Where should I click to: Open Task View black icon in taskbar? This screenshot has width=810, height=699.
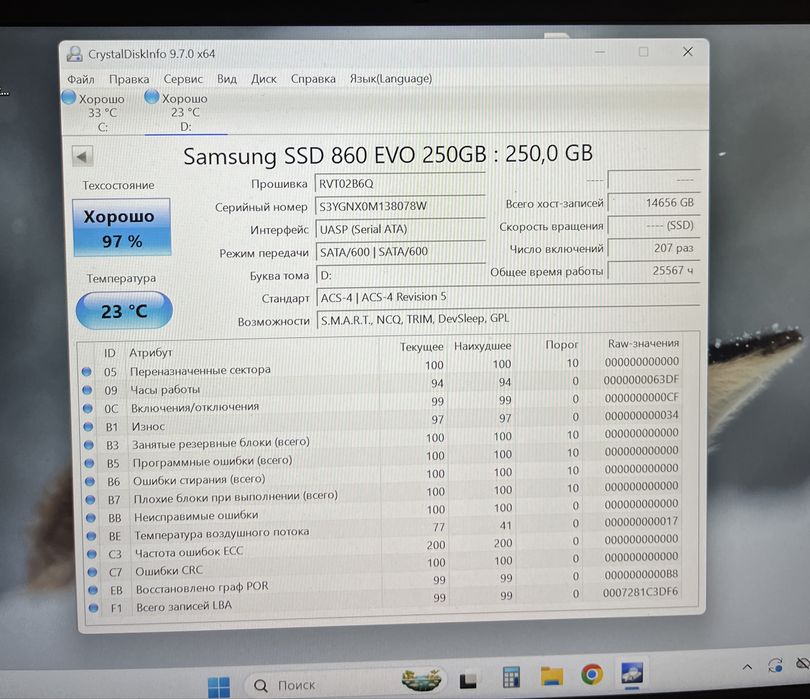click(x=468, y=680)
